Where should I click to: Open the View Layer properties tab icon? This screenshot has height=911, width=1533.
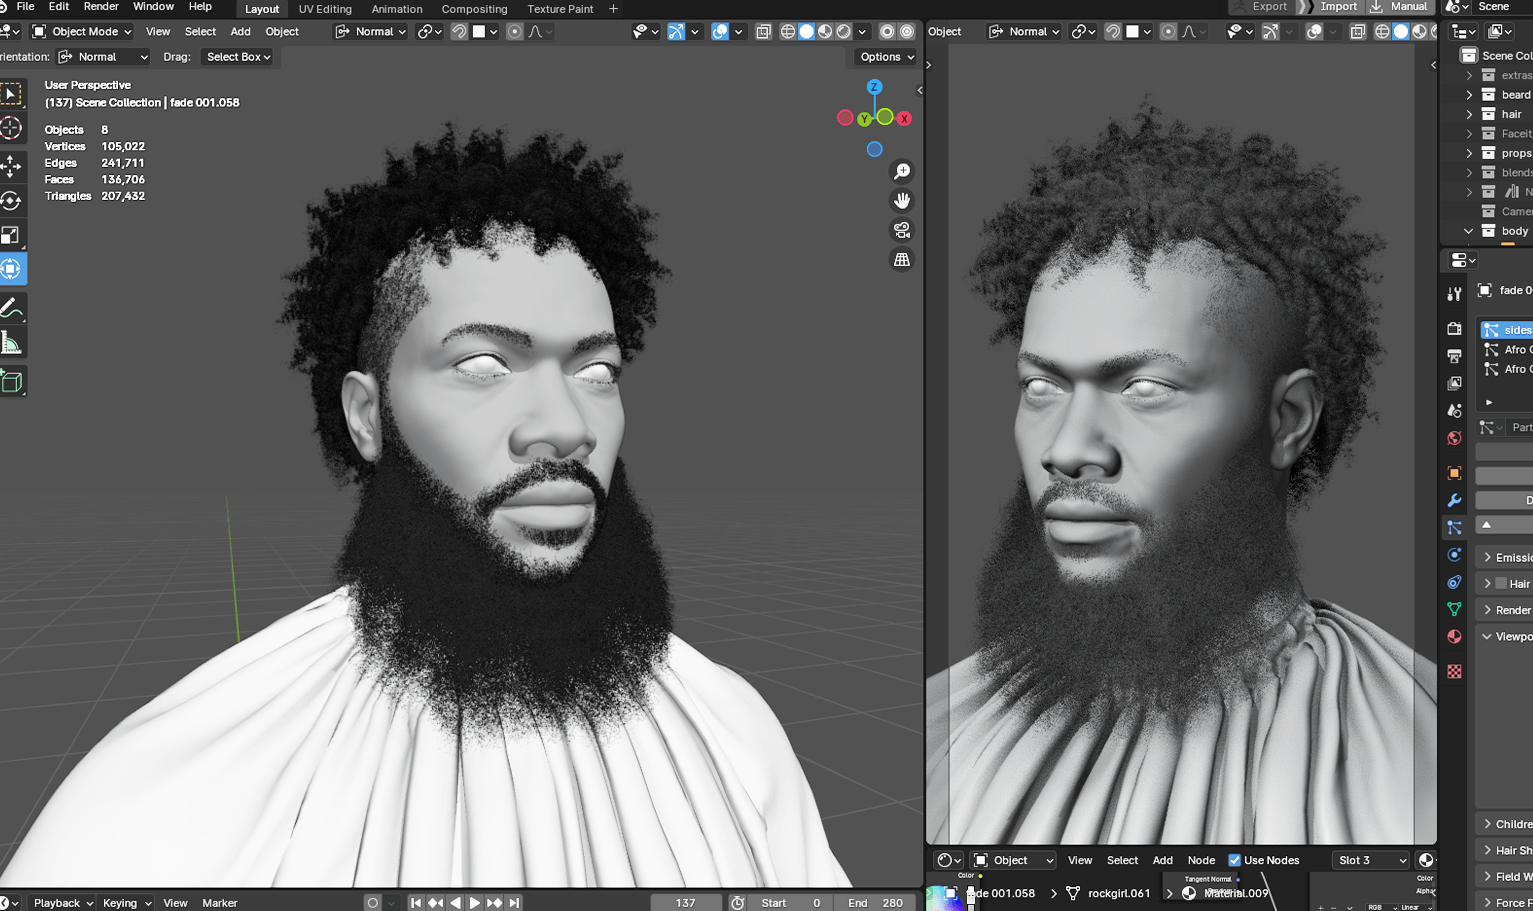click(x=1454, y=383)
